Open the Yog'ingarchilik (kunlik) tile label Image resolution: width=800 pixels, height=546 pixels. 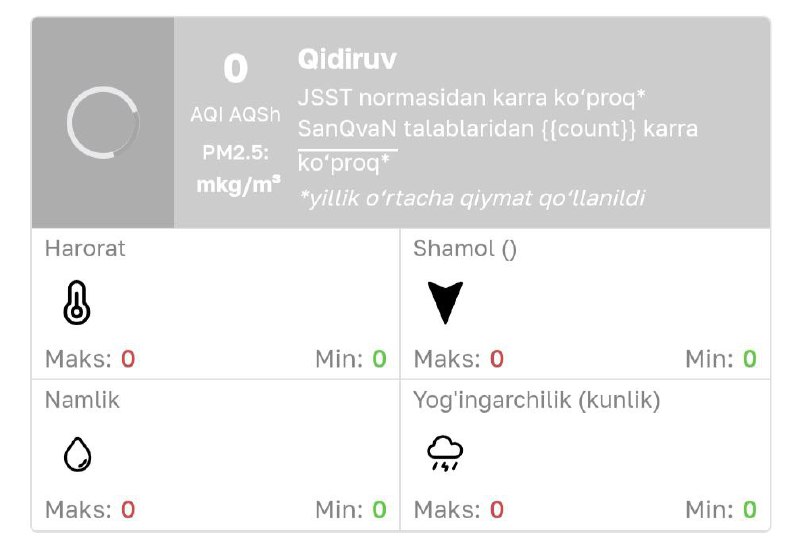point(537,400)
